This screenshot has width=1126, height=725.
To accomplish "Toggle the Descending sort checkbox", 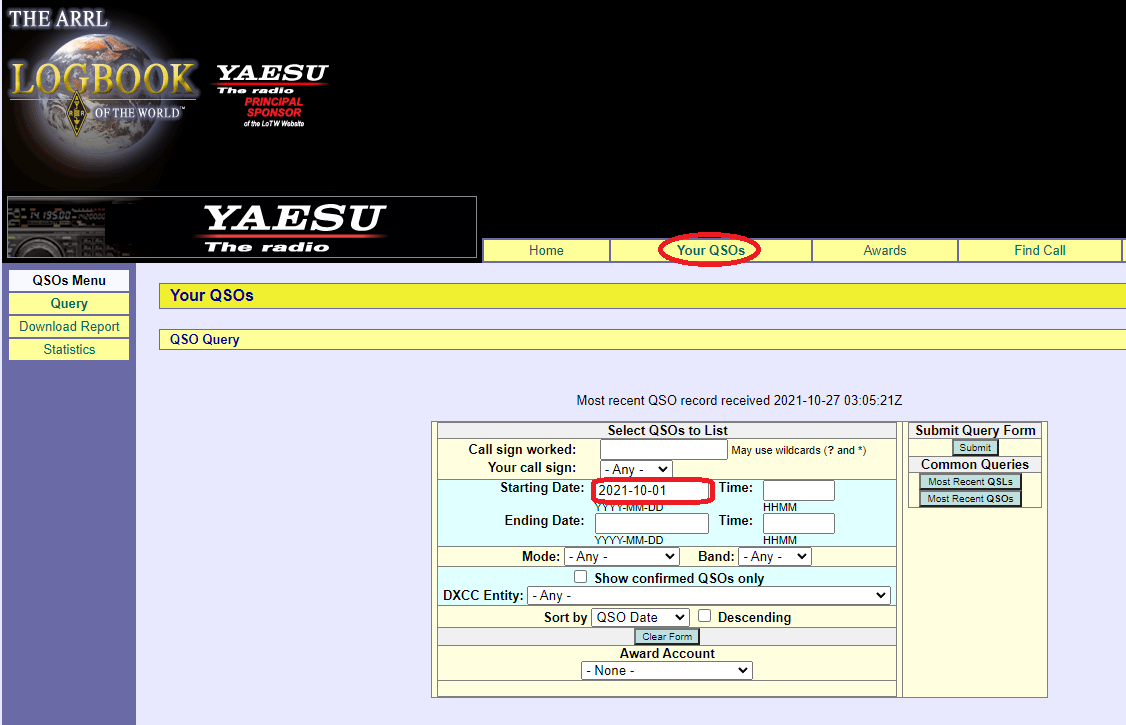I will [x=704, y=616].
